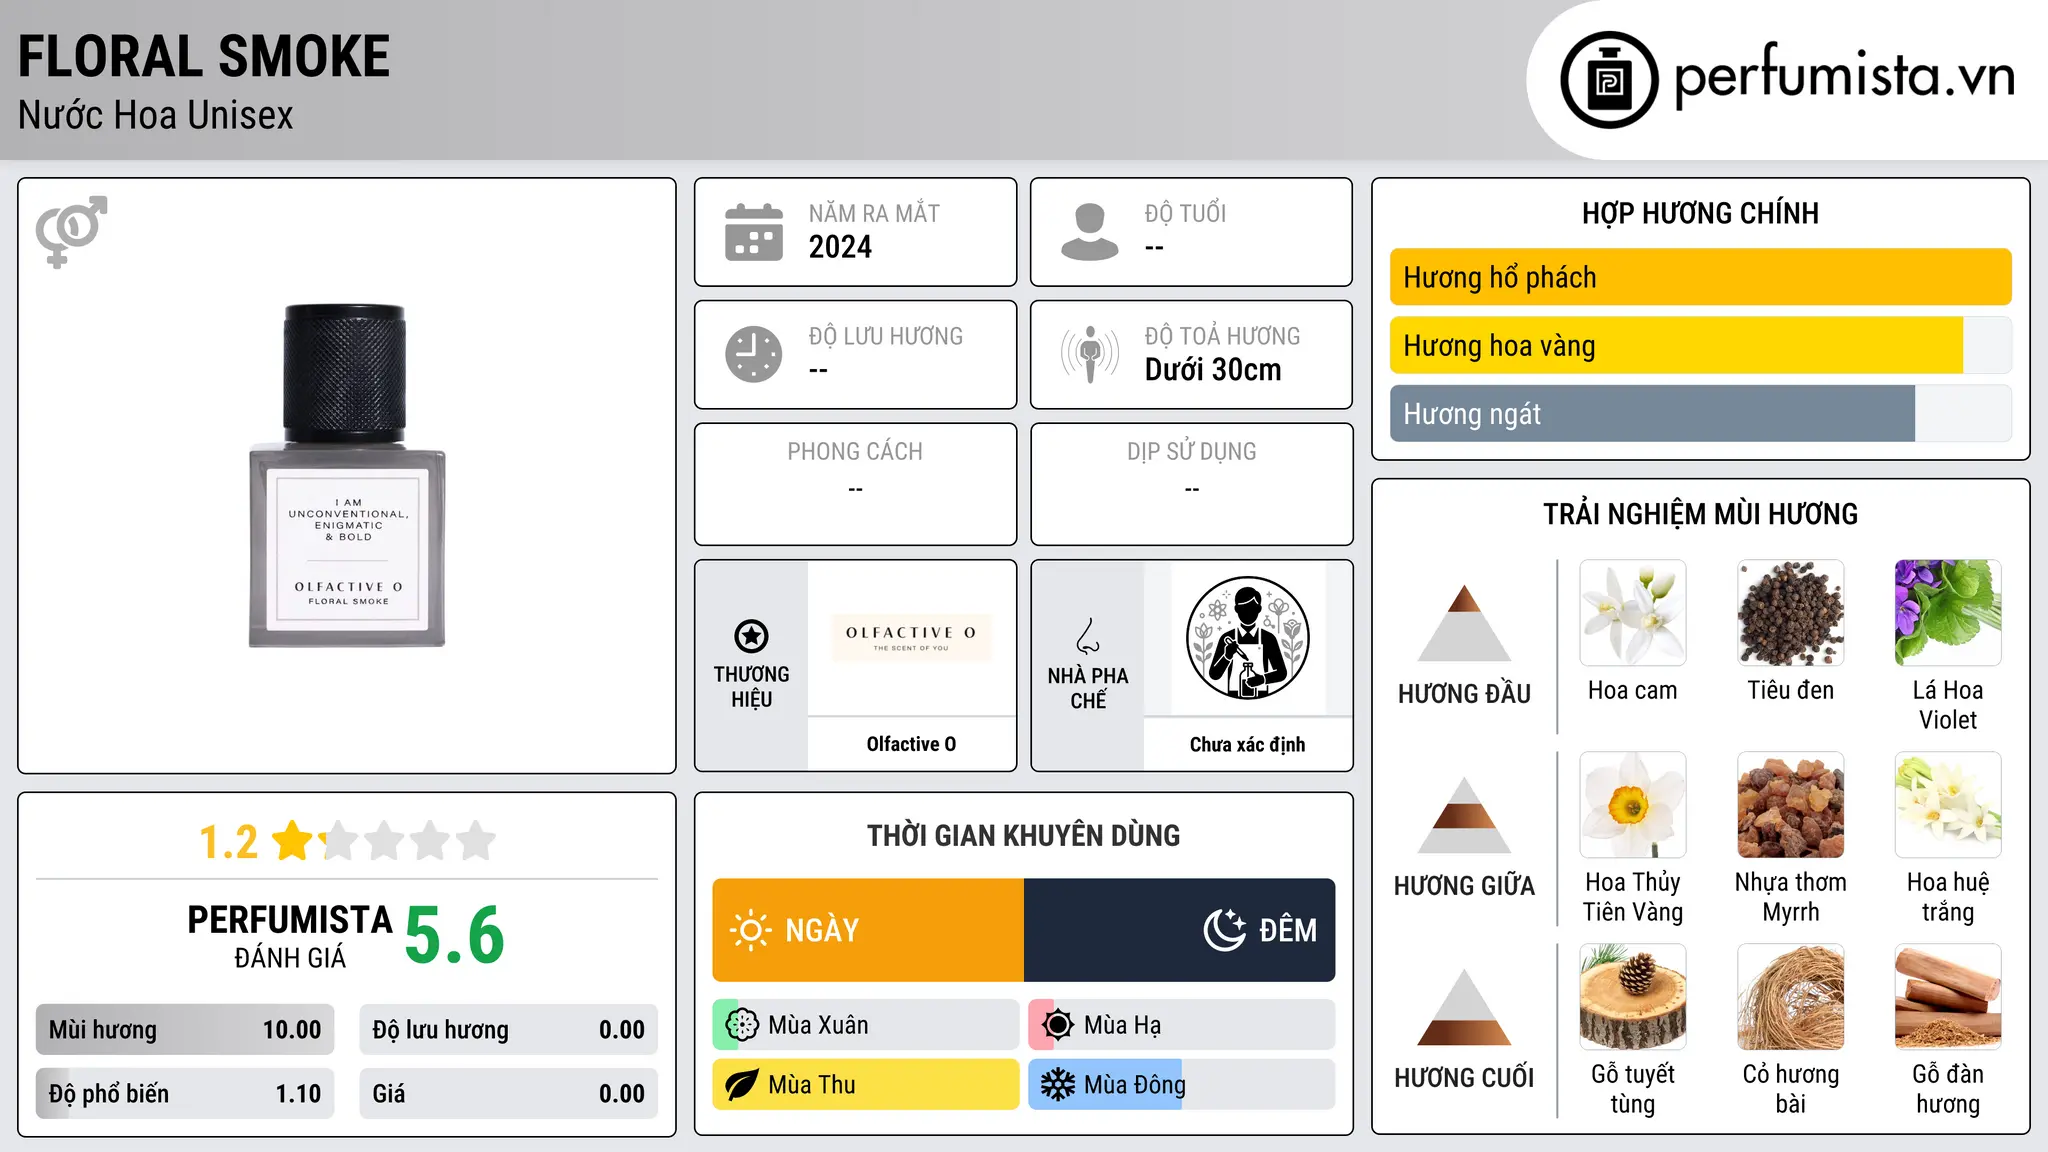Select the Gỗ tuyết tùng note image

click(x=1633, y=997)
